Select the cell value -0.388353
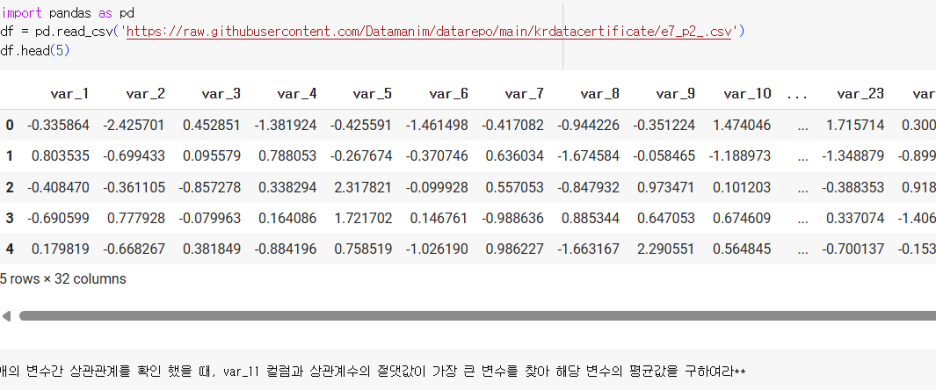The width and height of the screenshot is (936, 390). (852, 187)
